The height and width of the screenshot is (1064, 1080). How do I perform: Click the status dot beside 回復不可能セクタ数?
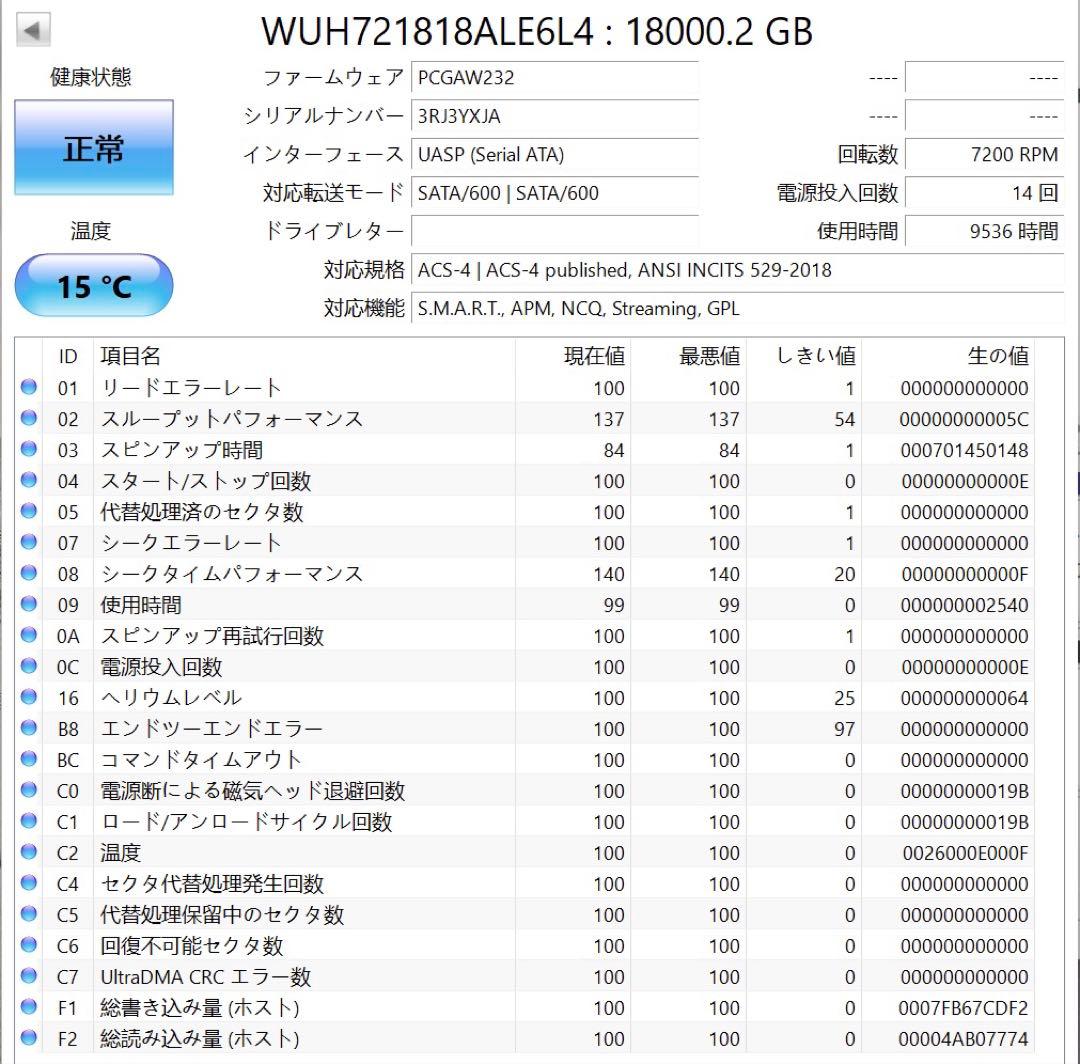click(30, 945)
